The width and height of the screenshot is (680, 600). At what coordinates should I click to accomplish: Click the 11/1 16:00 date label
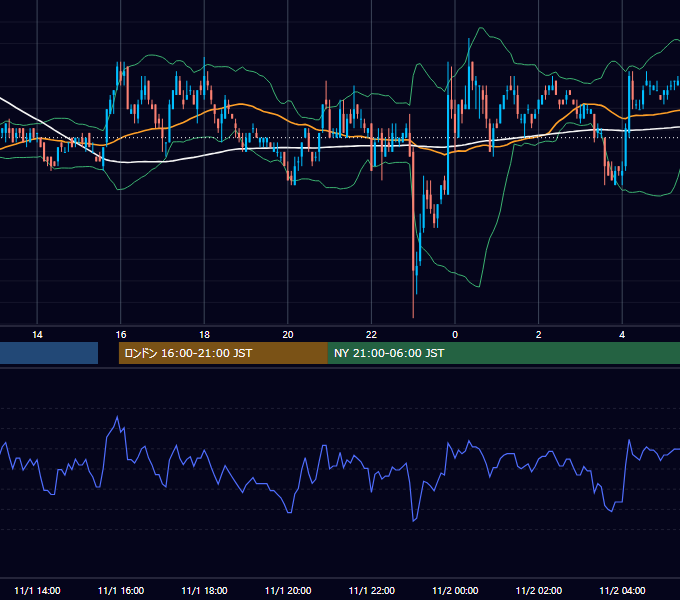tap(121, 590)
